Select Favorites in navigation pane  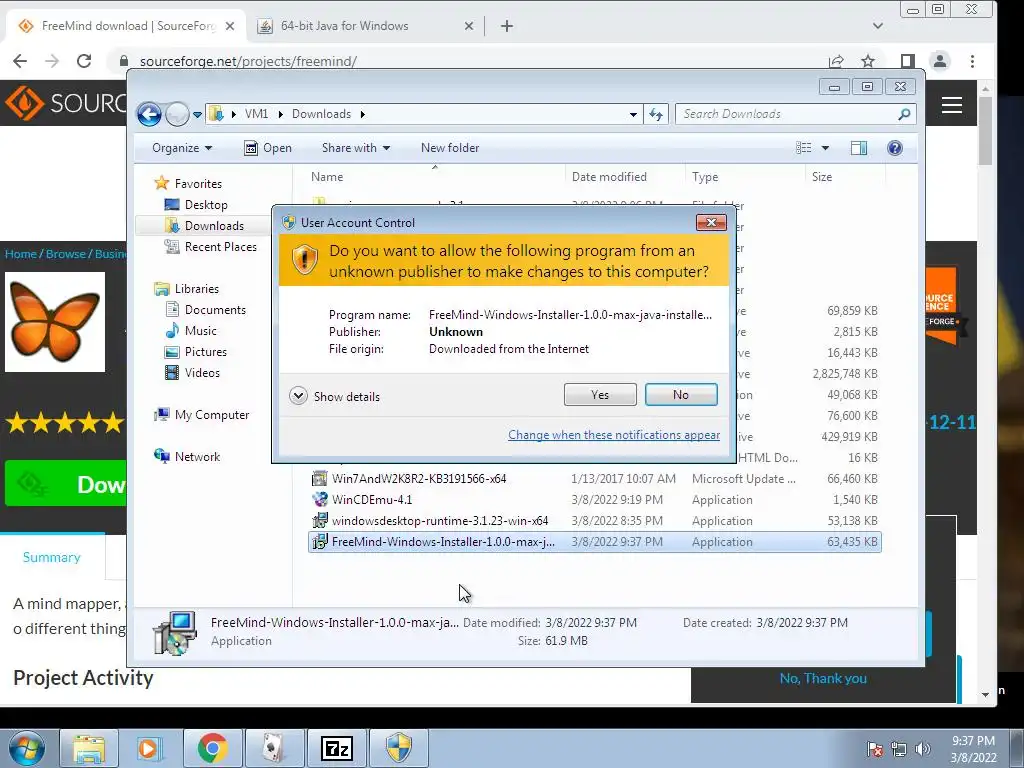(x=188, y=184)
